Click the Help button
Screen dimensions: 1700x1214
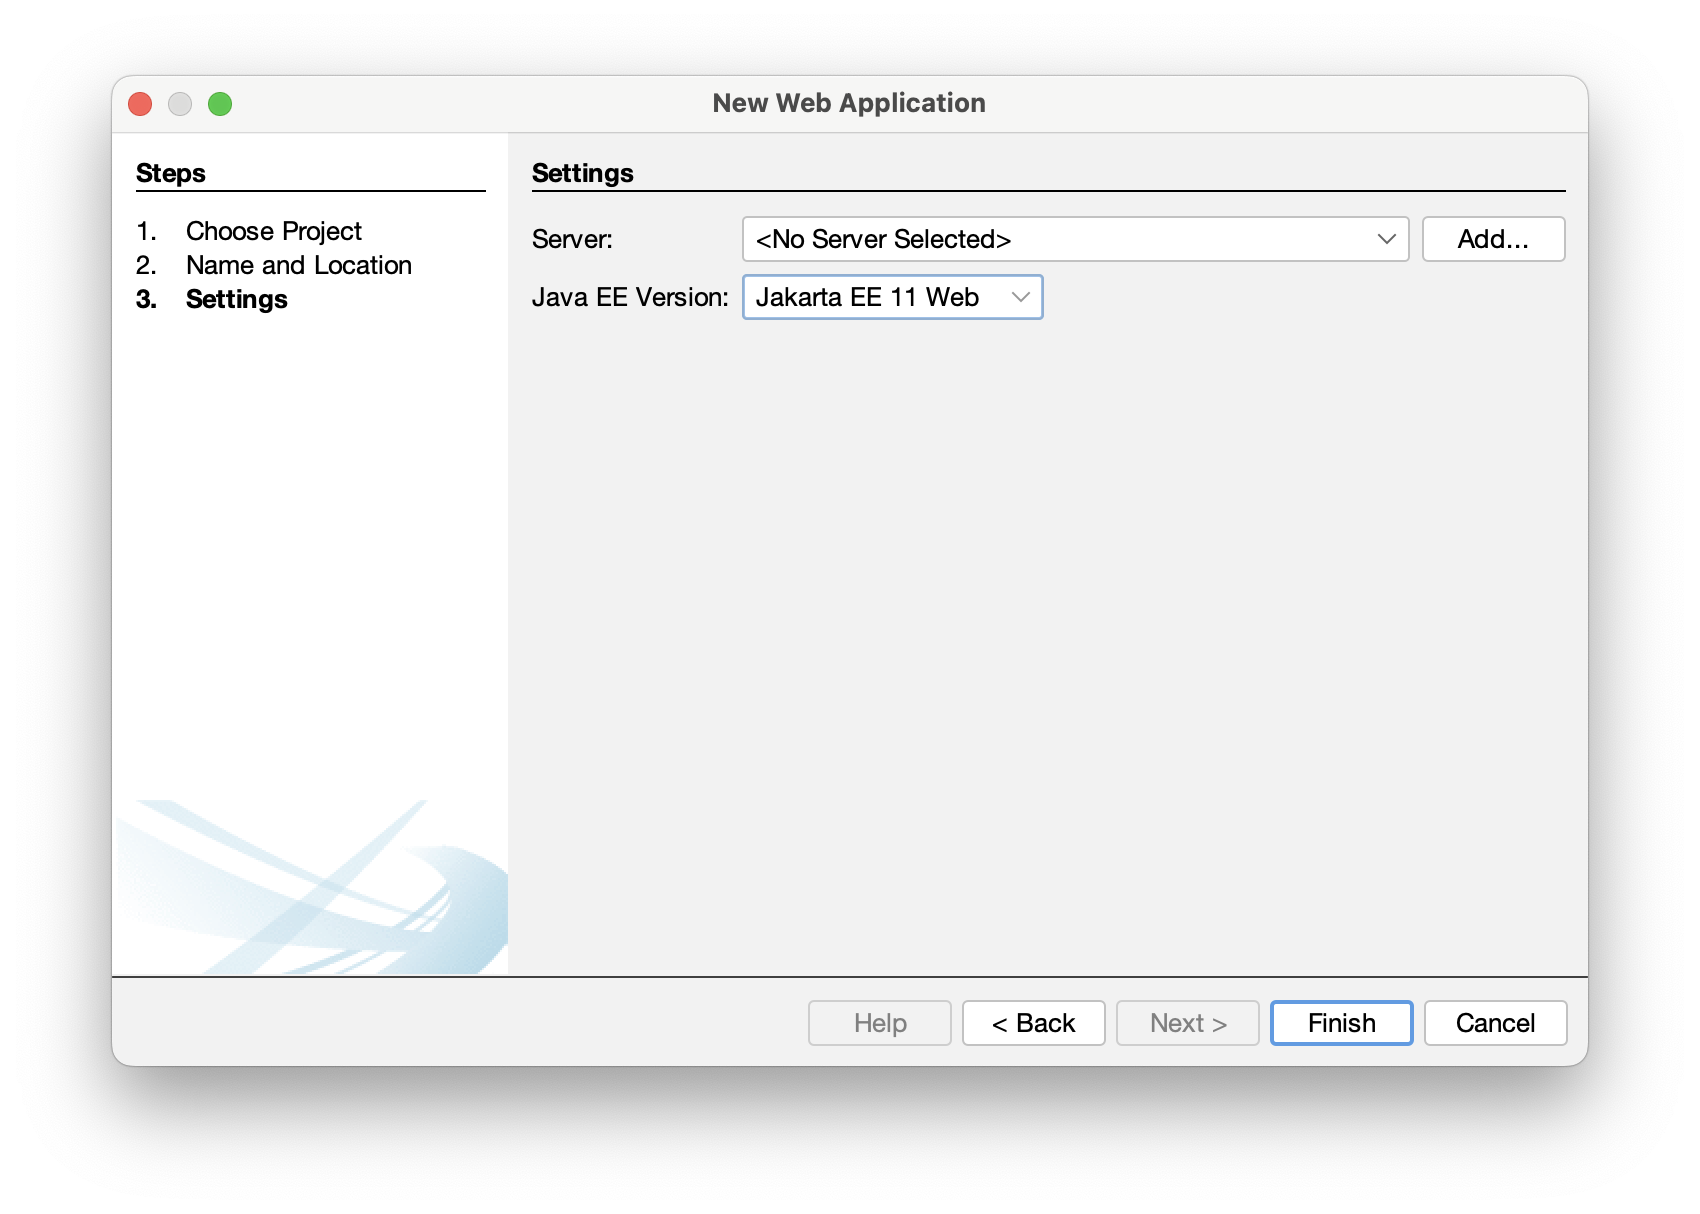(879, 1023)
